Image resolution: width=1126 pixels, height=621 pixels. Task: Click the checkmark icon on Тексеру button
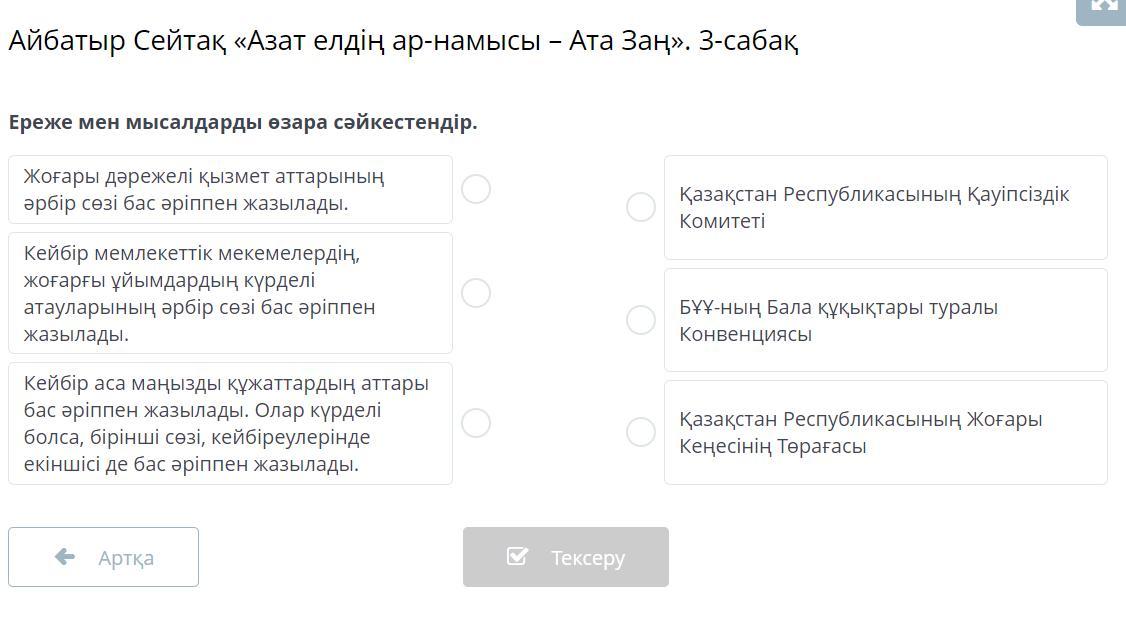pos(517,556)
